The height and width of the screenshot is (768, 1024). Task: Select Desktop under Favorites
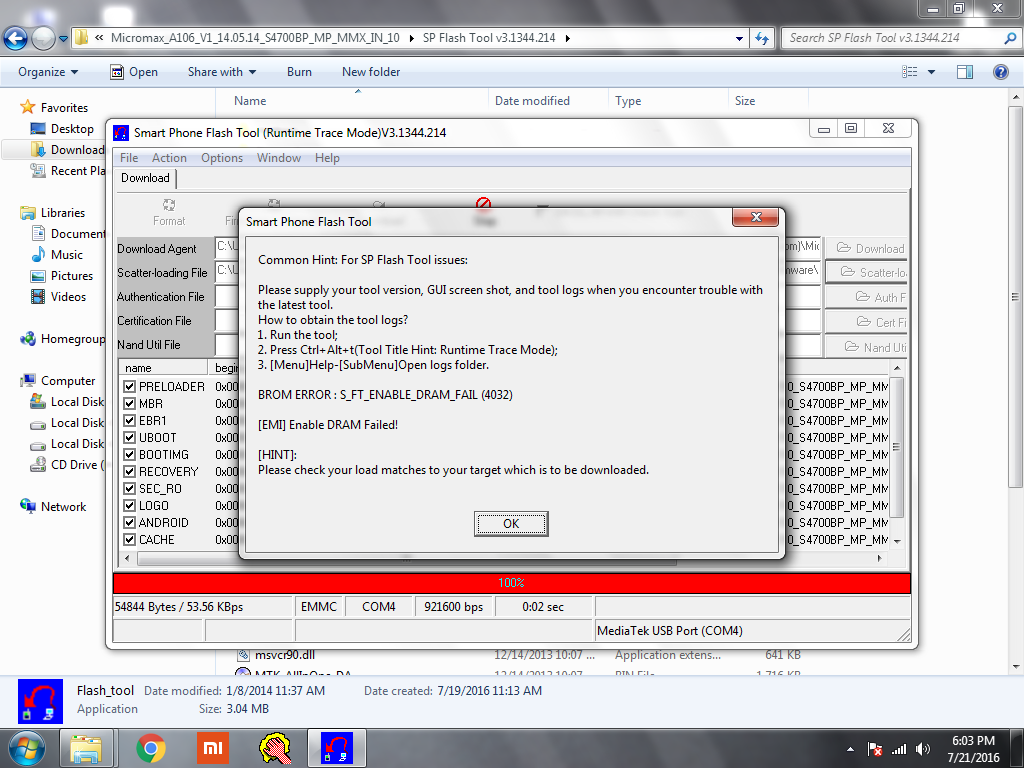(63, 129)
